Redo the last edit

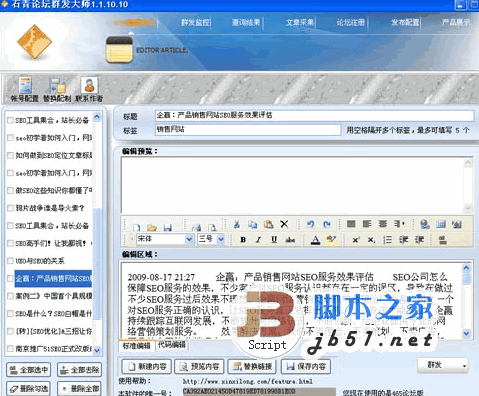pos(327,224)
